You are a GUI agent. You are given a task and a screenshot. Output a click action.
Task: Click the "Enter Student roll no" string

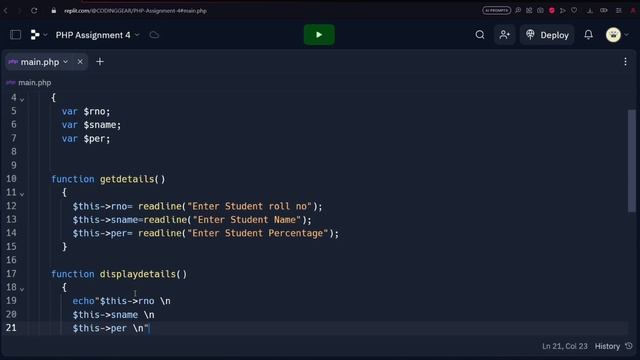[x=249, y=206]
